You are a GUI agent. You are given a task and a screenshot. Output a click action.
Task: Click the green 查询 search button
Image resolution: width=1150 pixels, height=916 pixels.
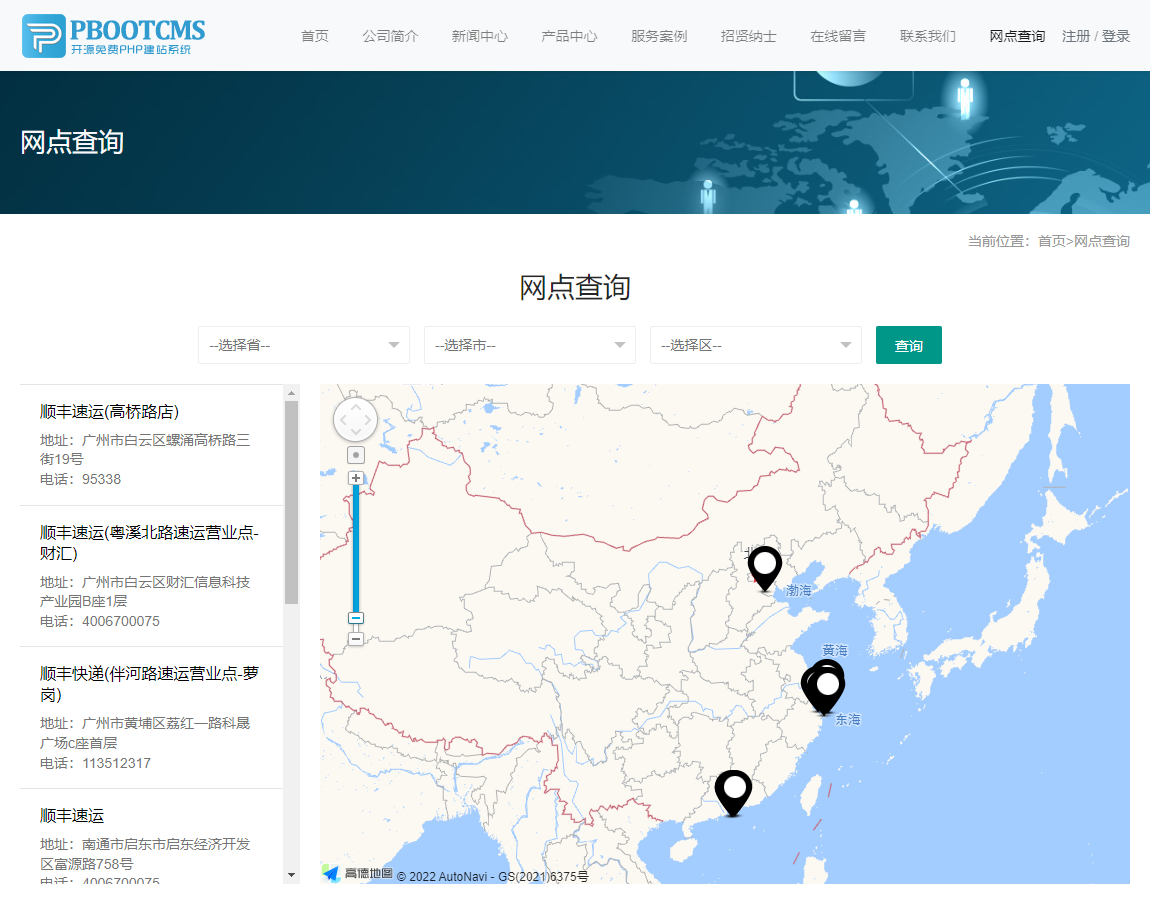tap(908, 344)
